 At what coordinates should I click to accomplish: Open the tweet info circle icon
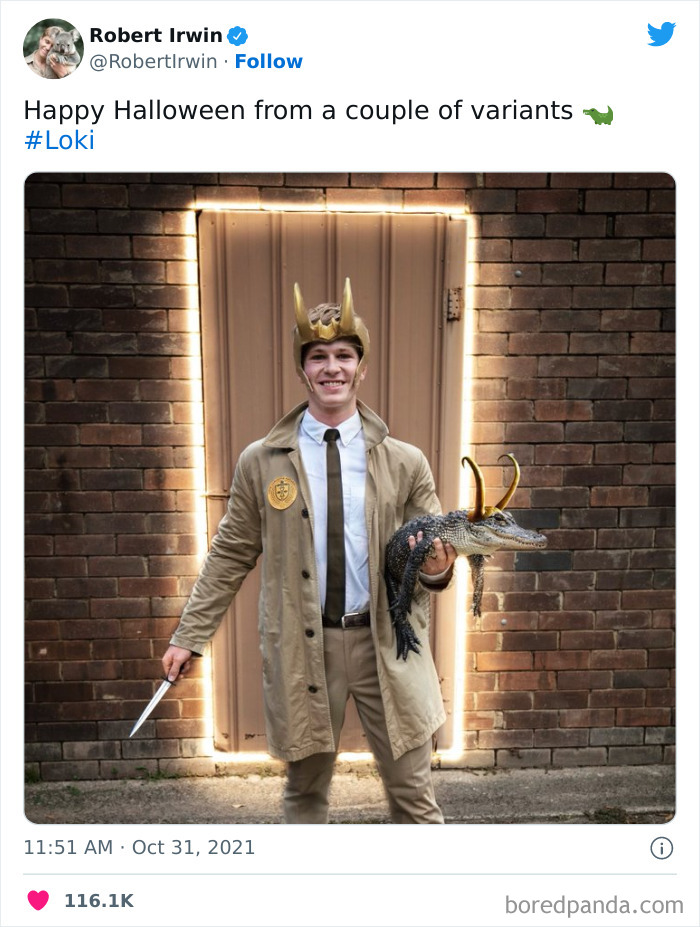pyautogui.click(x=661, y=848)
